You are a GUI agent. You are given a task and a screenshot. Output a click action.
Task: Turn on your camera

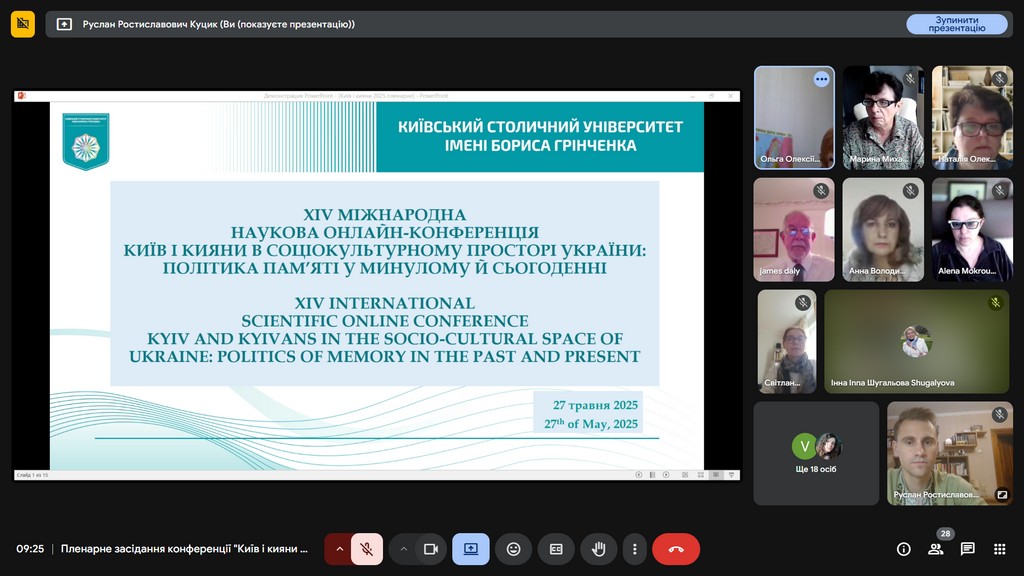pos(430,549)
